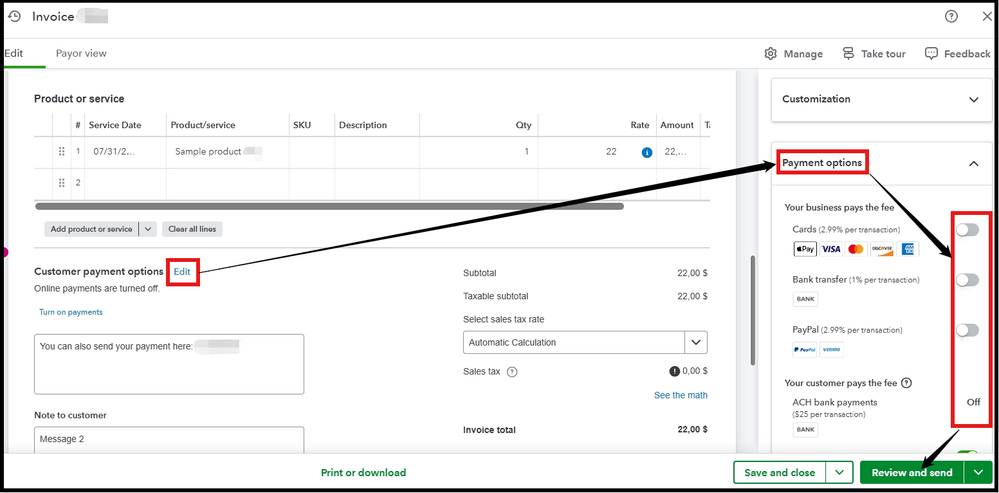Click the Save and close button
999x493 pixels.
[x=780, y=473]
